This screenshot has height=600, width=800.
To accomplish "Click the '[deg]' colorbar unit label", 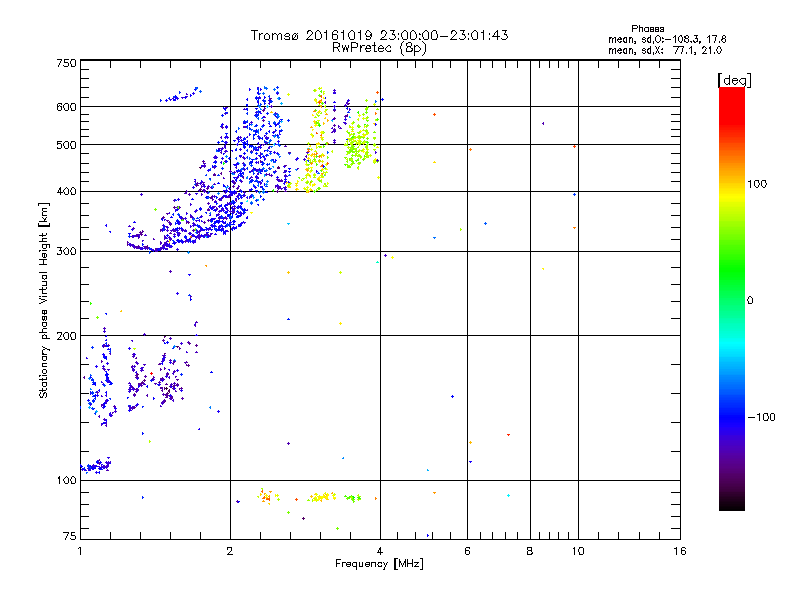I will pos(734,81).
